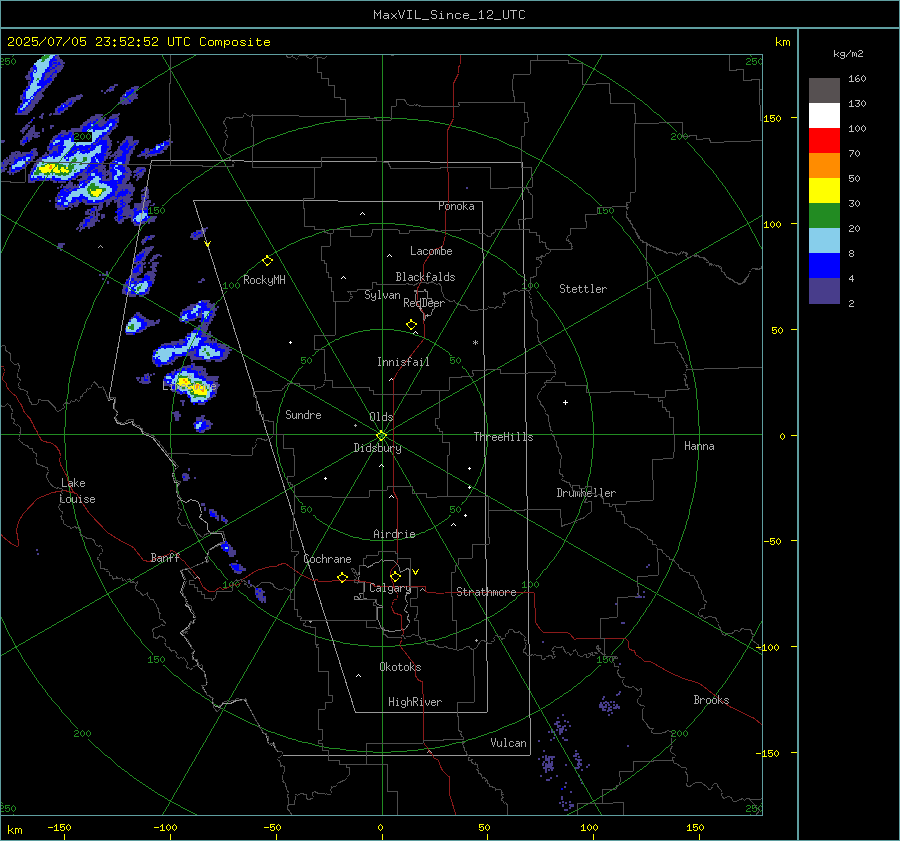The height and width of the screenshot is (841, 900).
Task: Click the Ponoka city label
Action: pyautogui.click(x=456, y=206)
